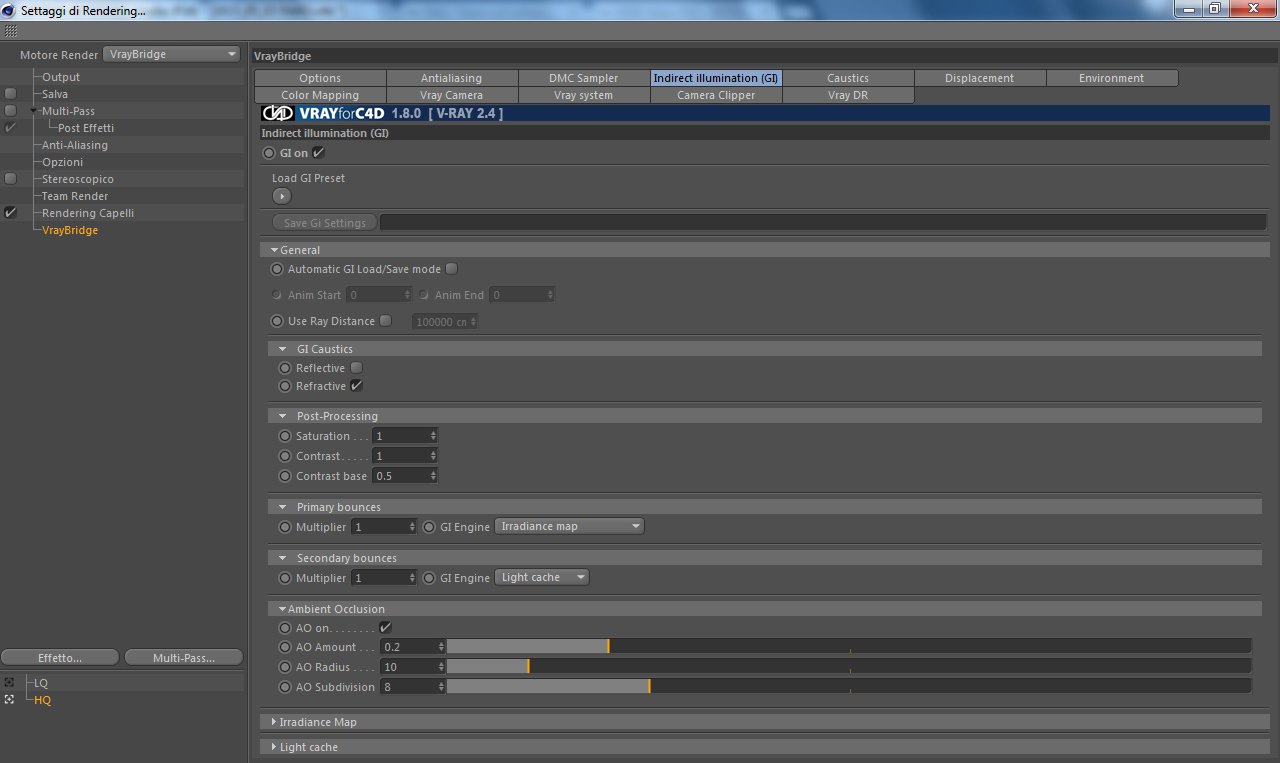Viewport: 1280px width, 763px height.
Task: Open the Environment tab
Action: point(1112,78)
